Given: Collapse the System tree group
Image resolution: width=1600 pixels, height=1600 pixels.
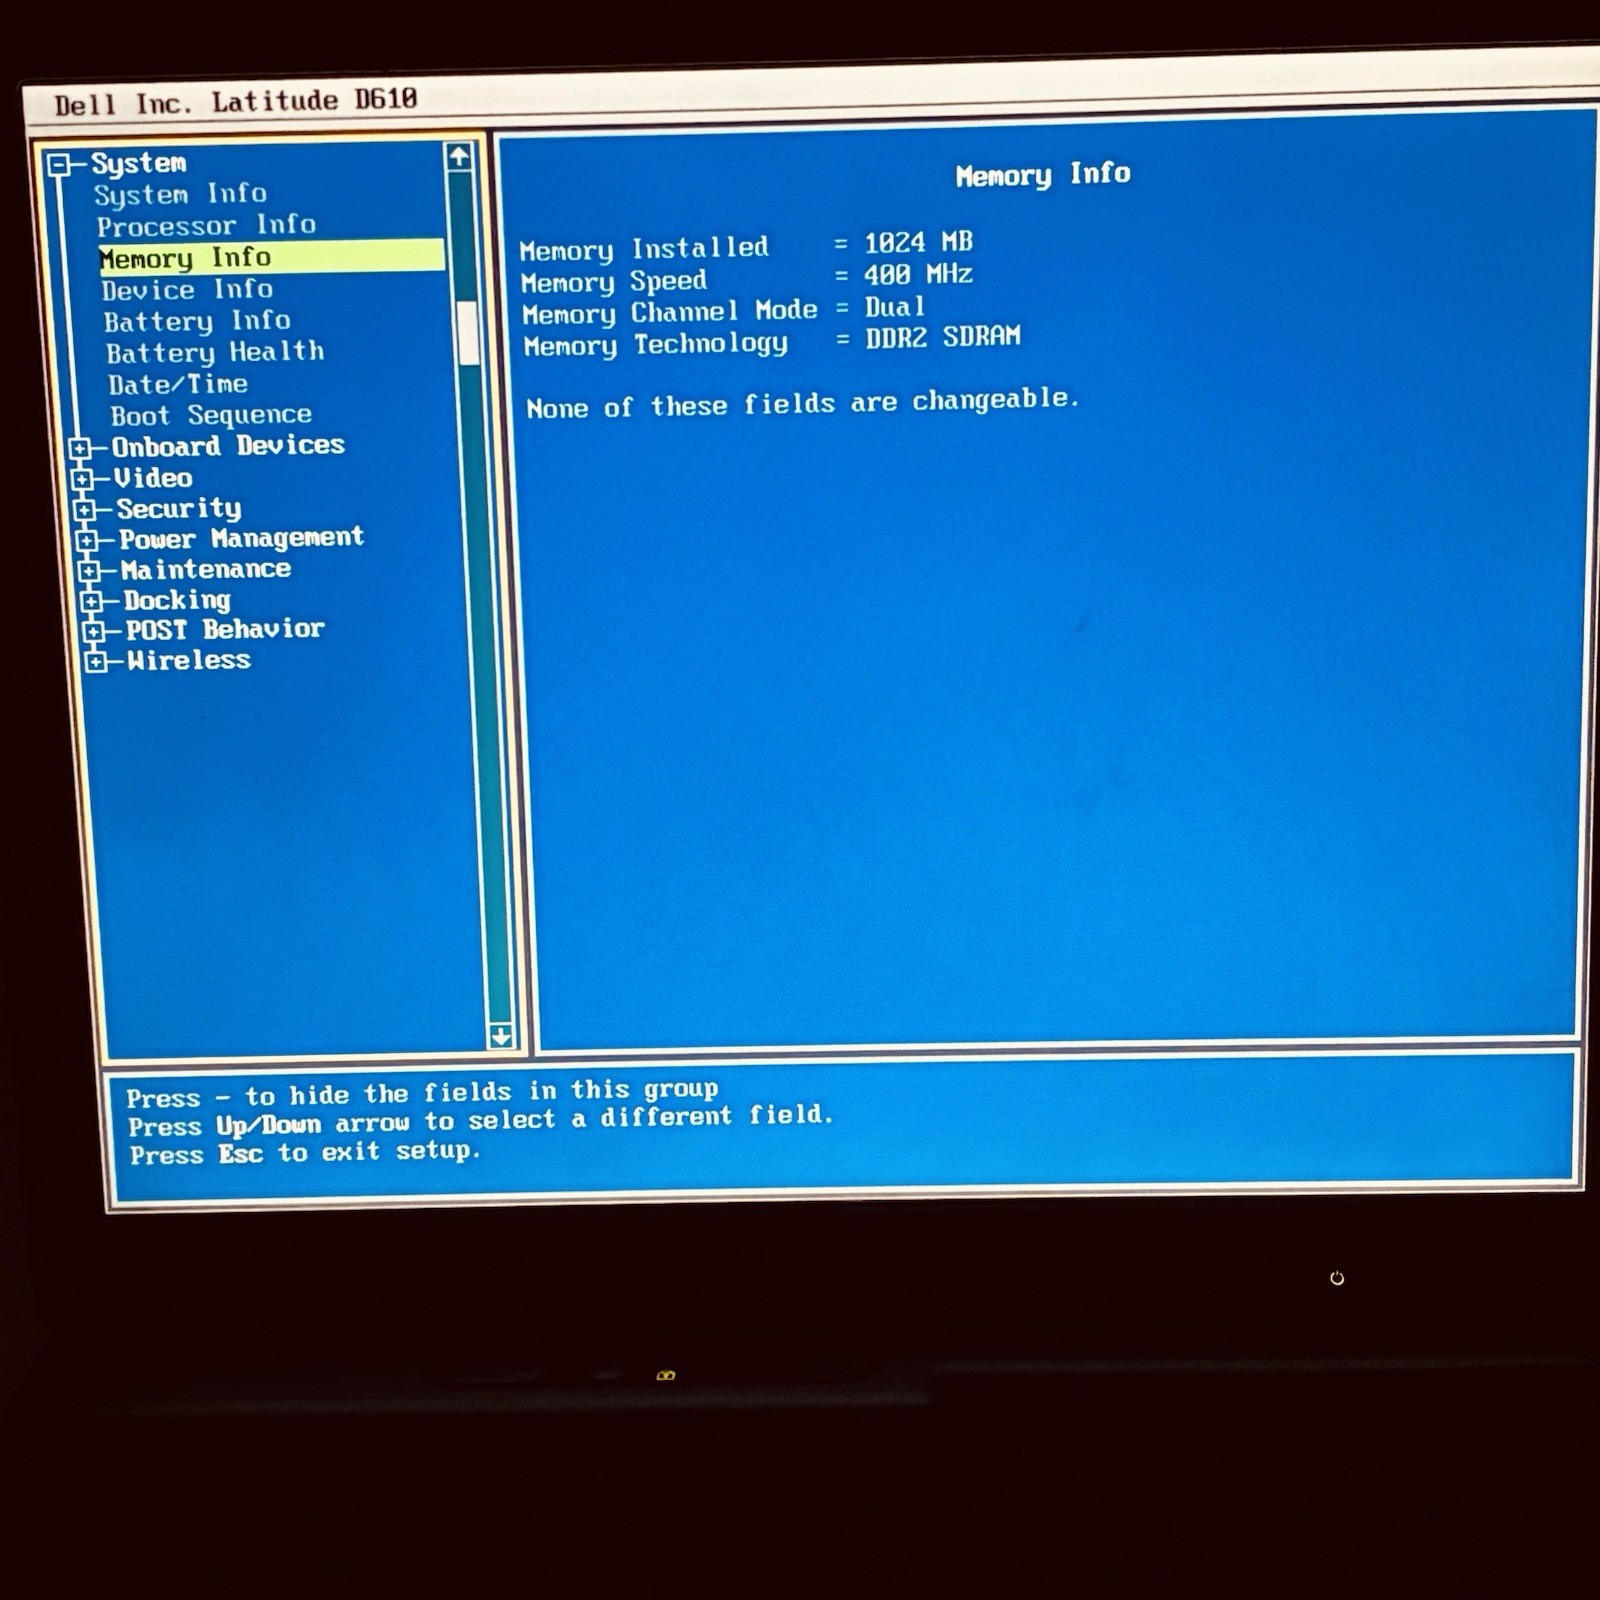Looking at the screenshot, I should 60,164.
